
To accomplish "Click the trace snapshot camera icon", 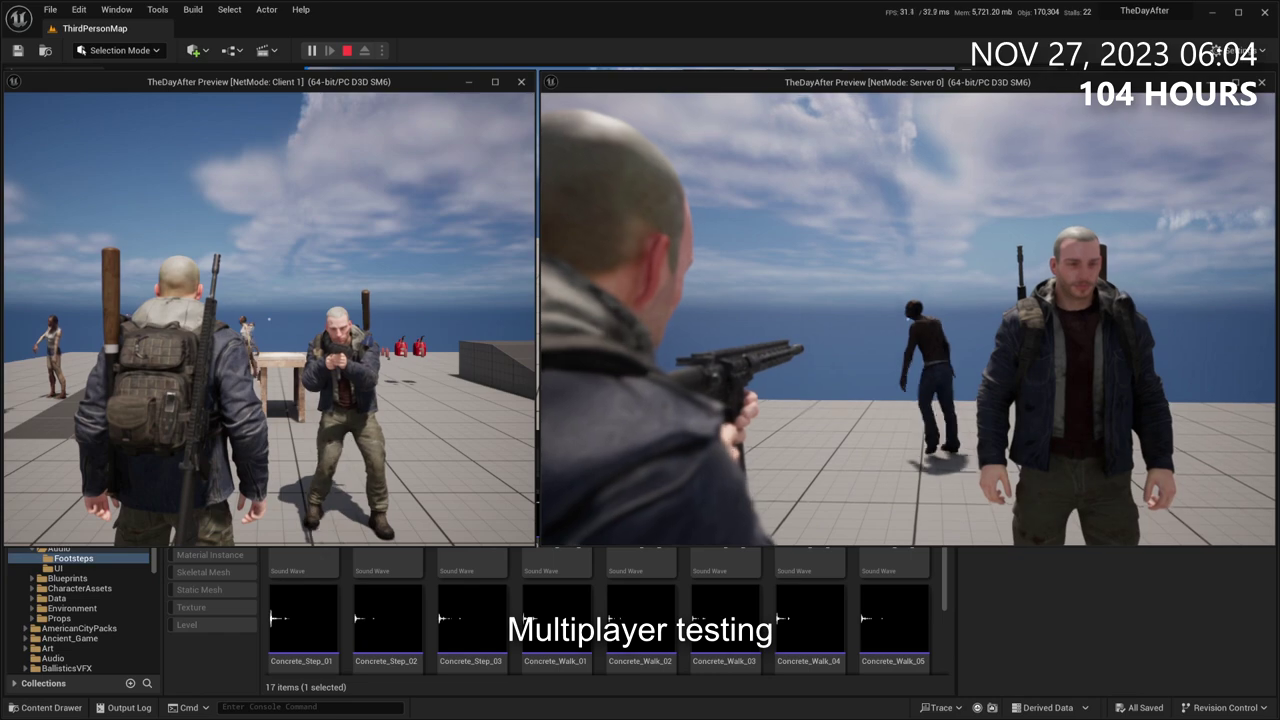I will click(994, 708).
